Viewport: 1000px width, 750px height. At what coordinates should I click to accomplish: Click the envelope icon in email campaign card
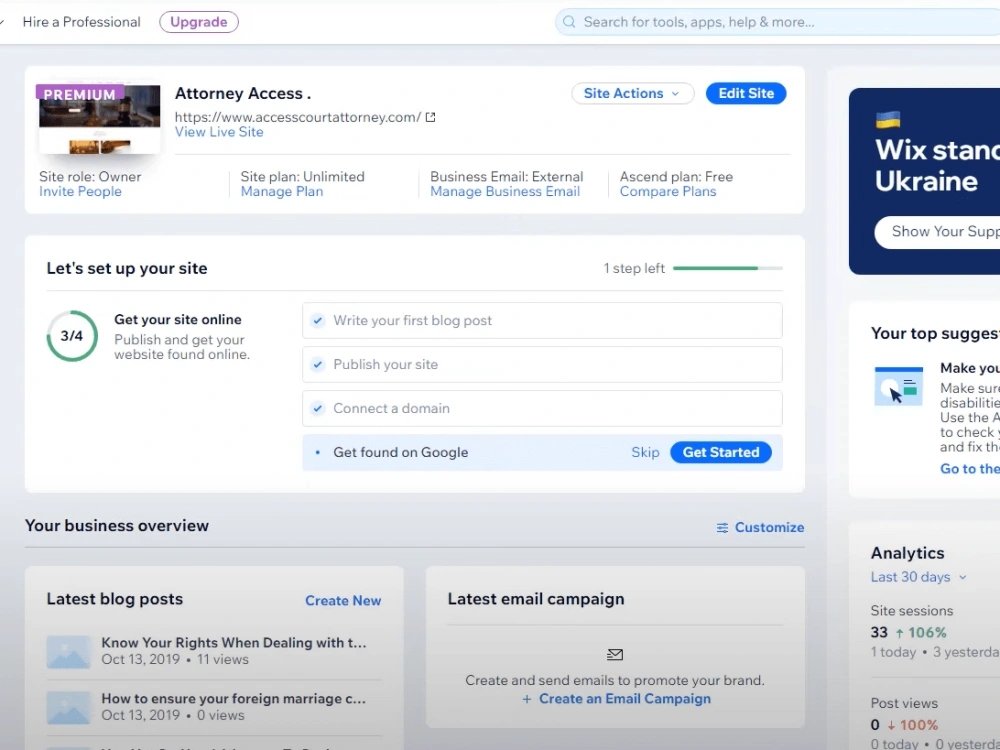tap(615, 654)
